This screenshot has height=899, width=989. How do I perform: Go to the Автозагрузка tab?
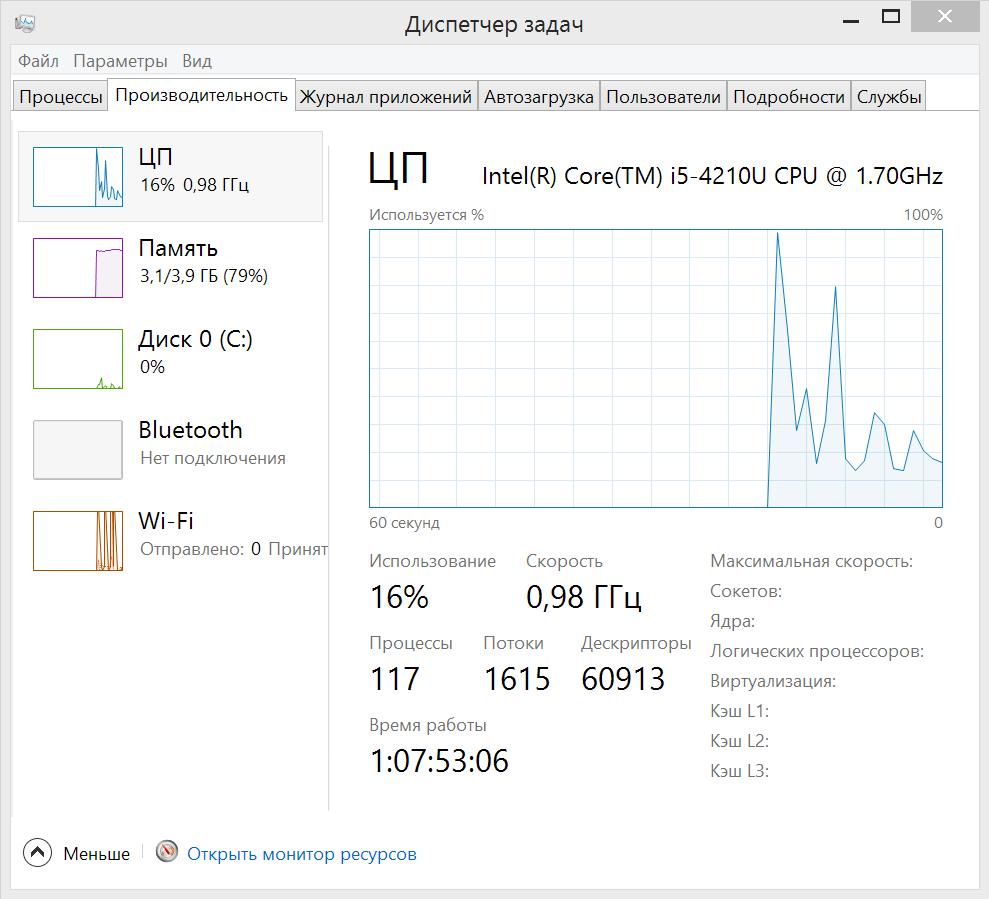(539, 97)
